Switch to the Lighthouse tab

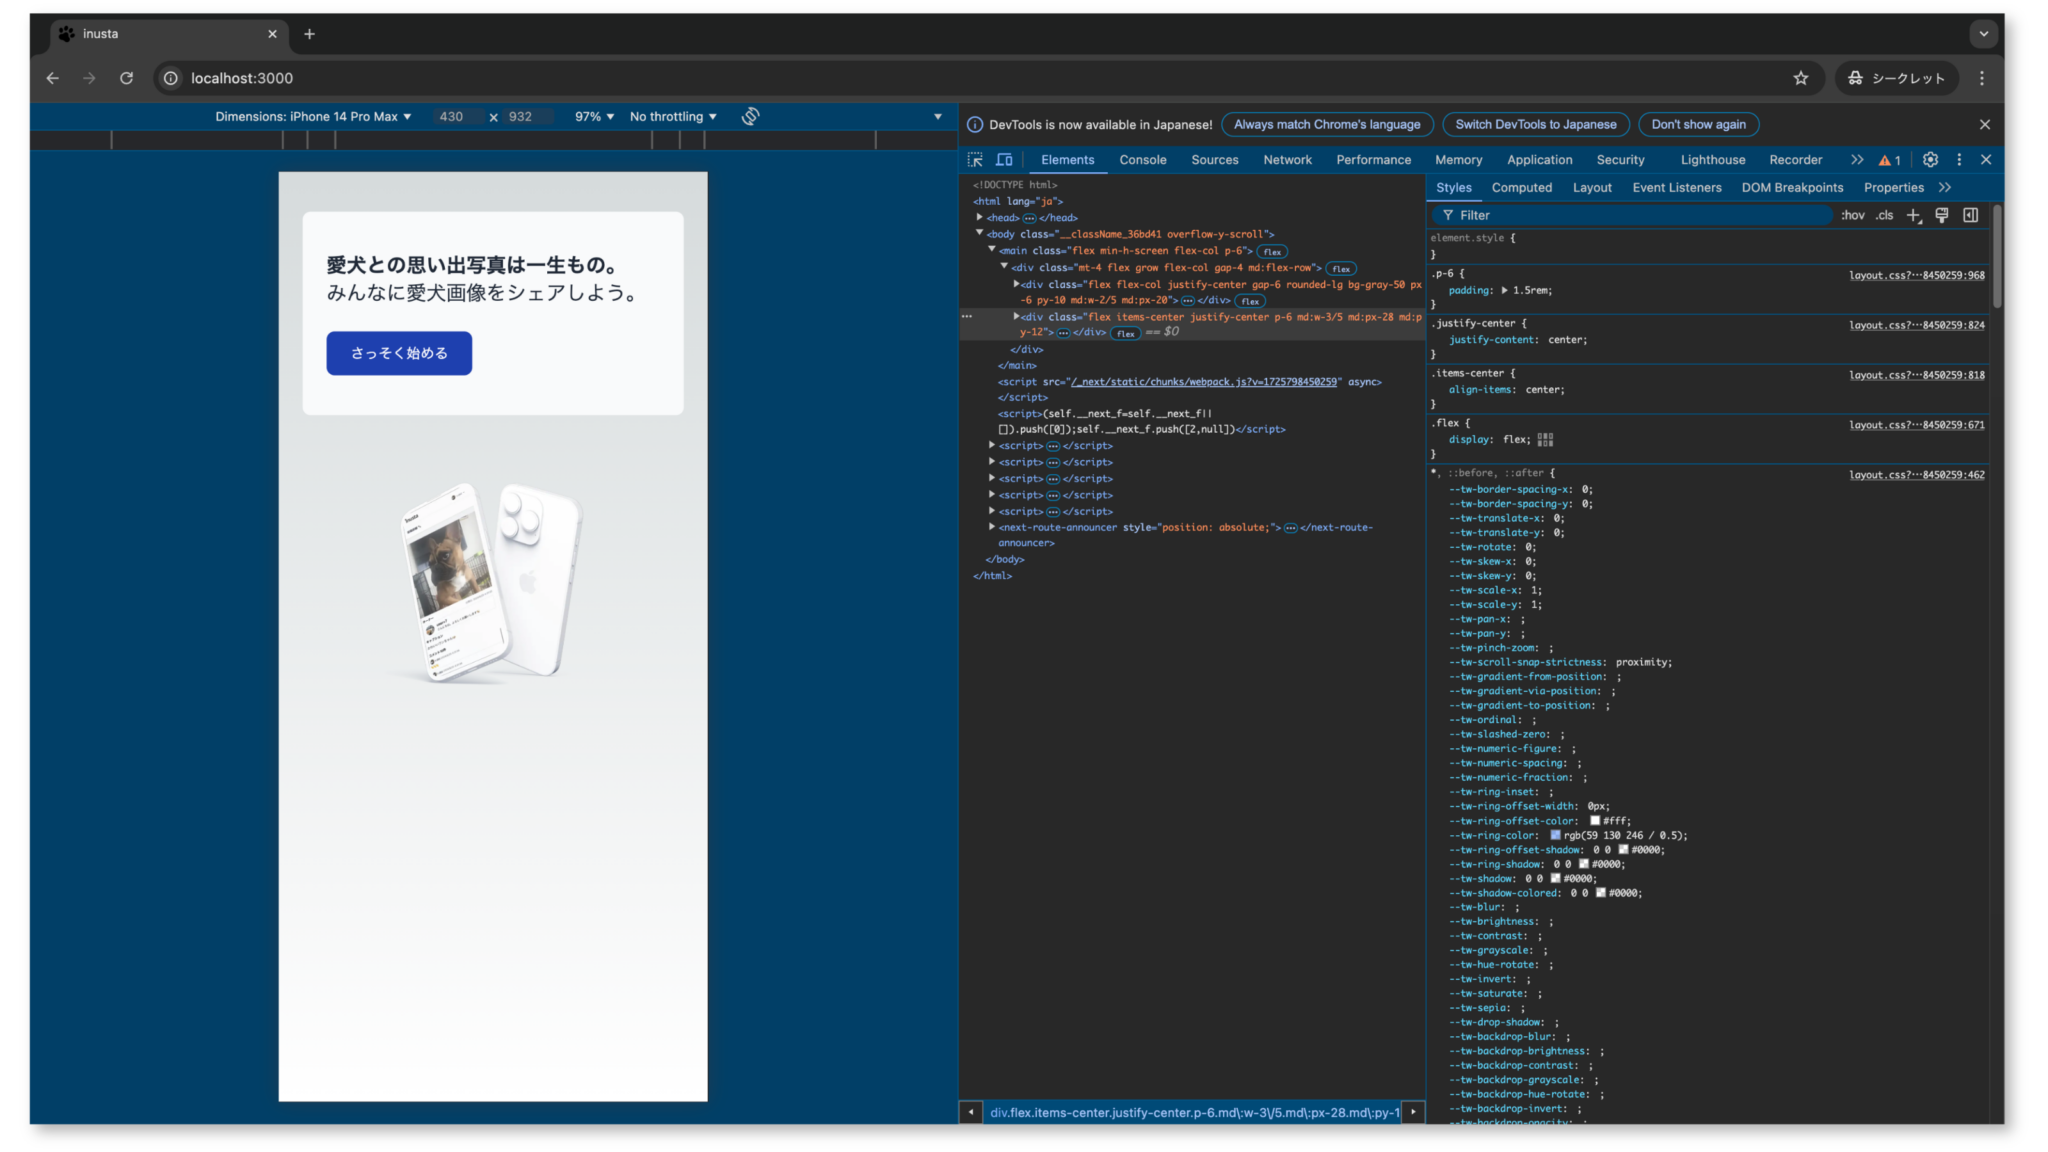(1713, 160)
